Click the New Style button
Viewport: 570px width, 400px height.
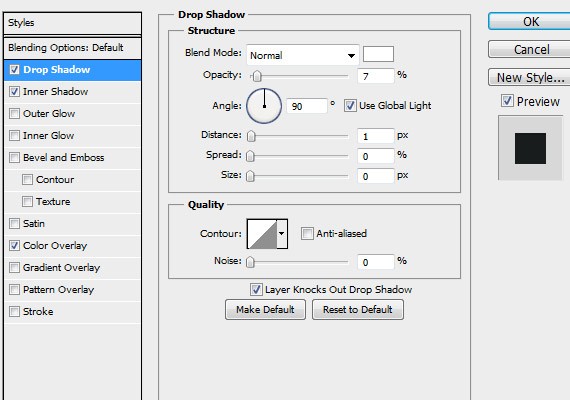[530, 77]
